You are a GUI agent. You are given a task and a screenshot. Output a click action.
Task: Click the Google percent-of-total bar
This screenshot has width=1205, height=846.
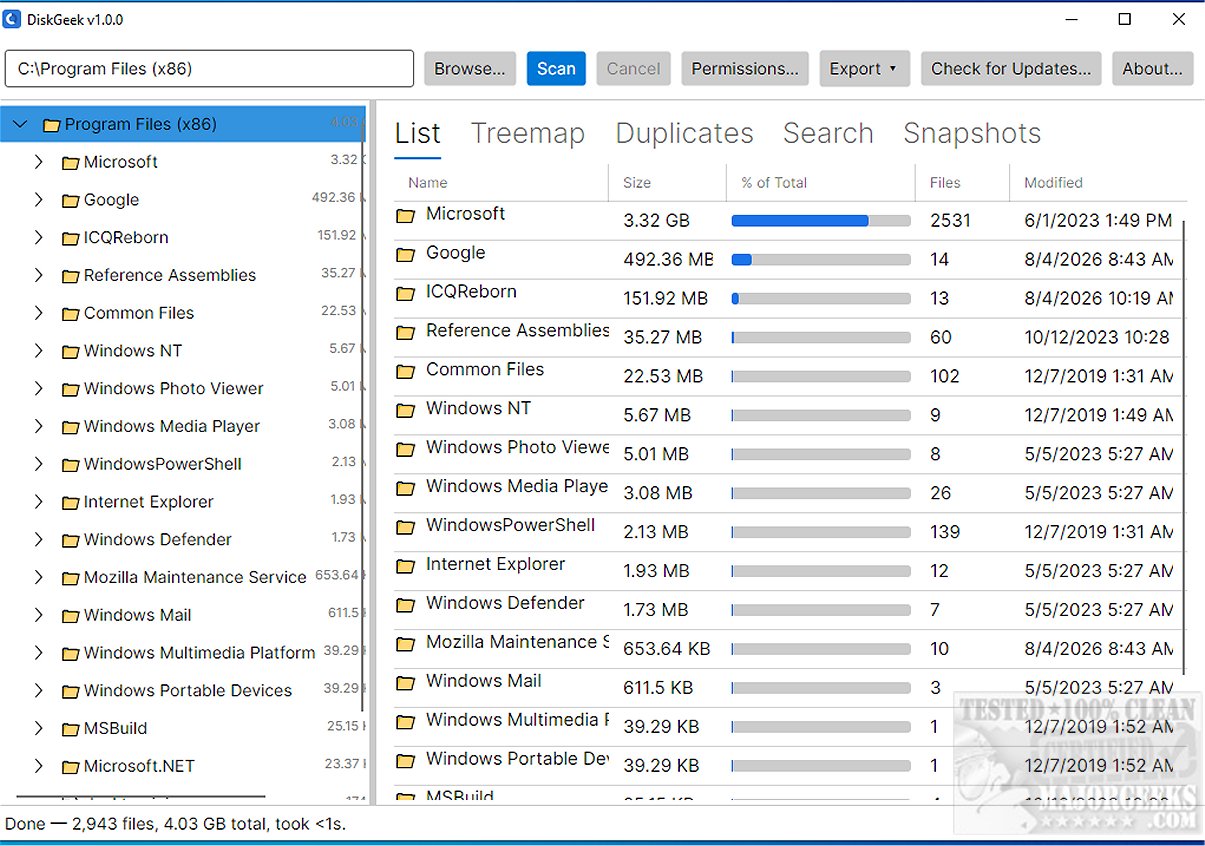(821, 260)
